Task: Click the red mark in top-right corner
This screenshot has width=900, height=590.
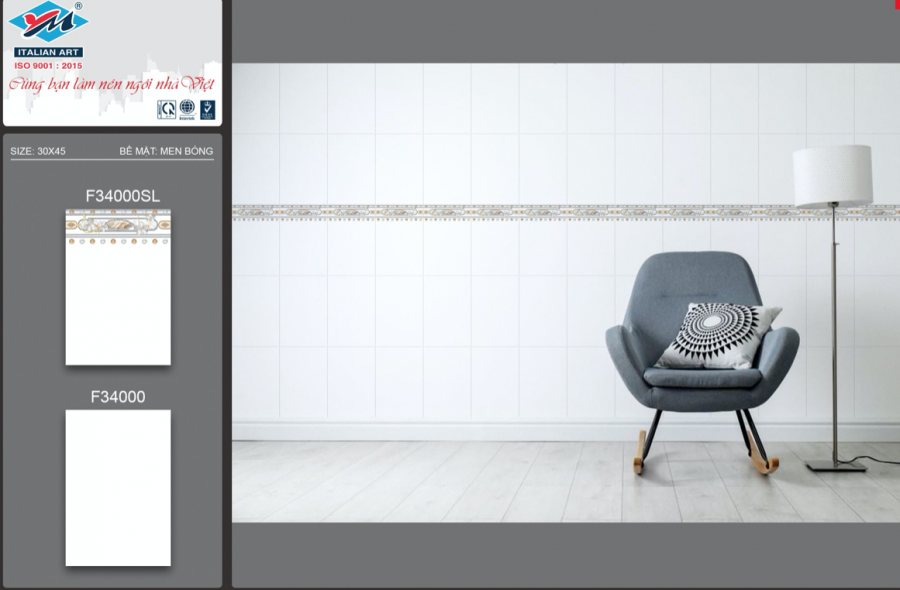Action: (x=896, y=5)
